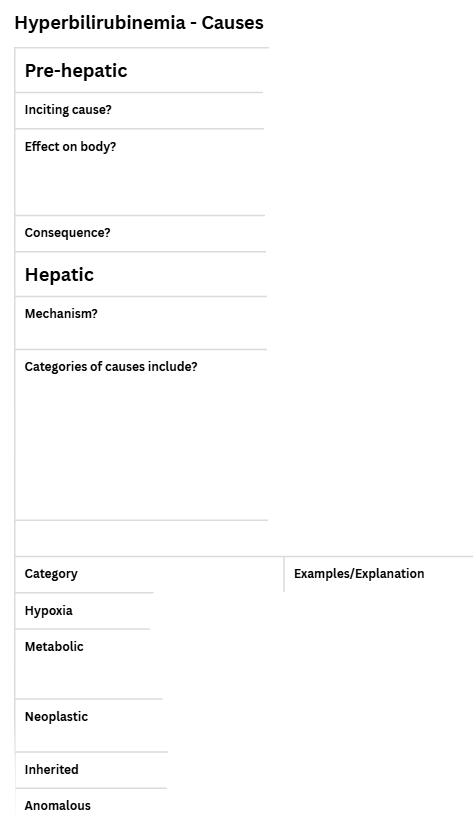Click blank answer area beside Metabolic
The image size is (476, 821).
click(317, 664)
